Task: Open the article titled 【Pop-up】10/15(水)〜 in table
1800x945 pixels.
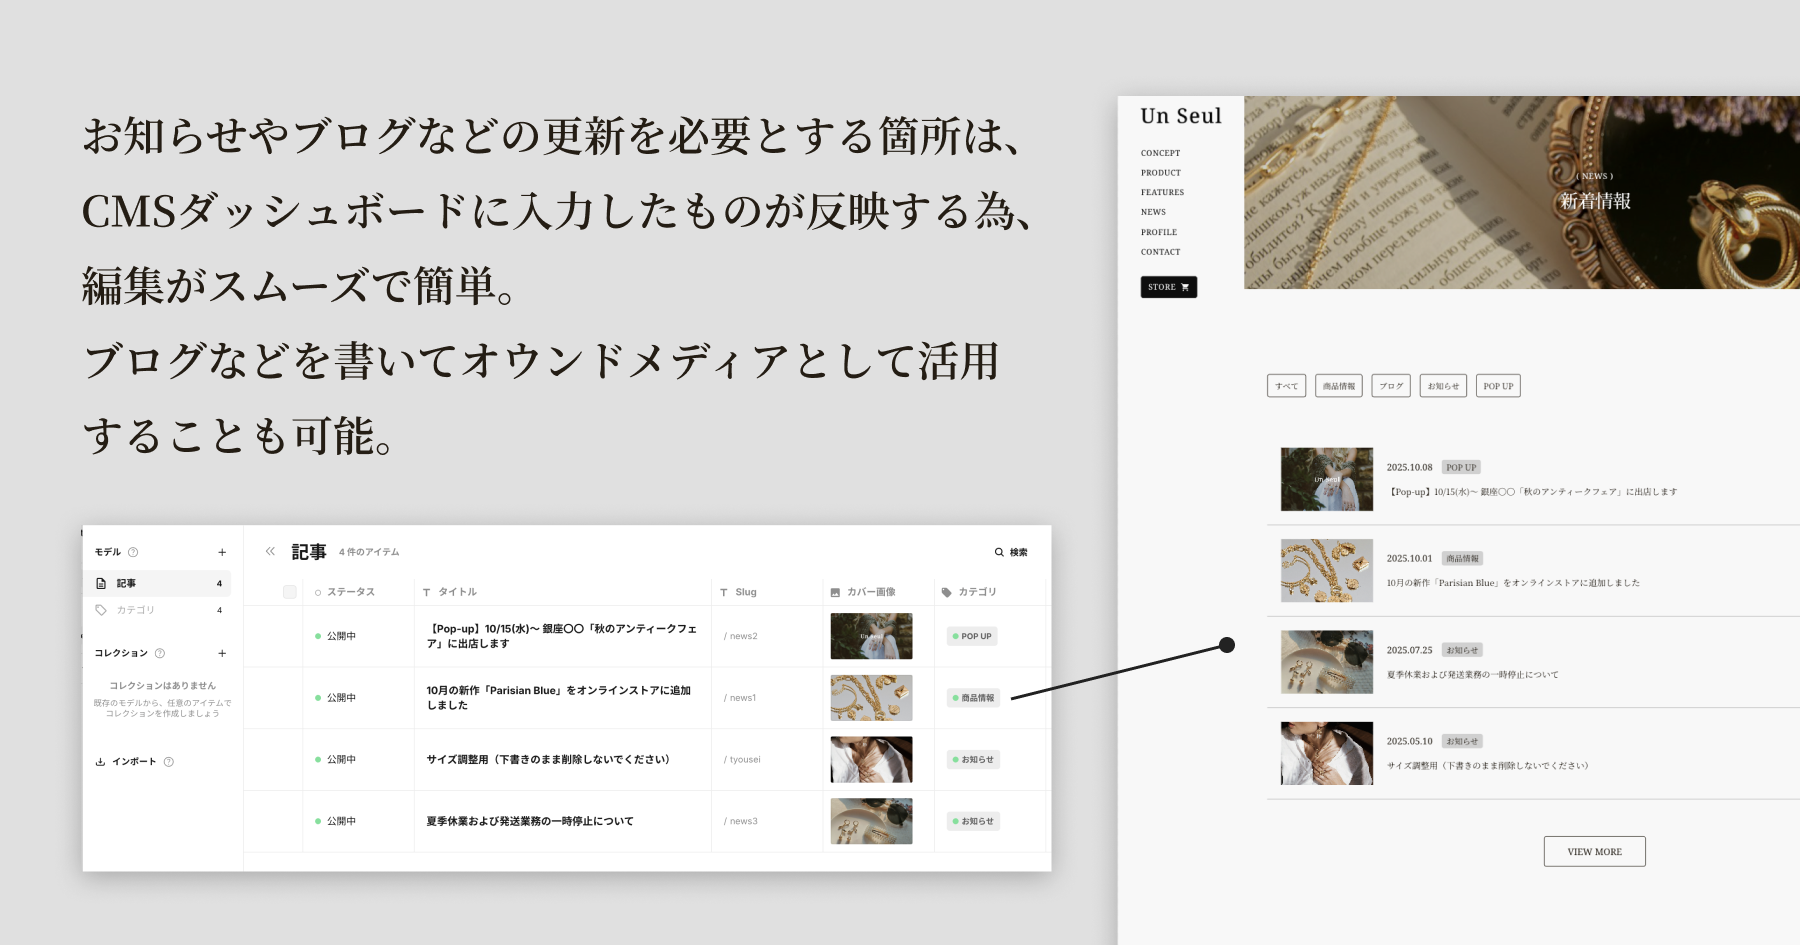Action: point(562,636)
